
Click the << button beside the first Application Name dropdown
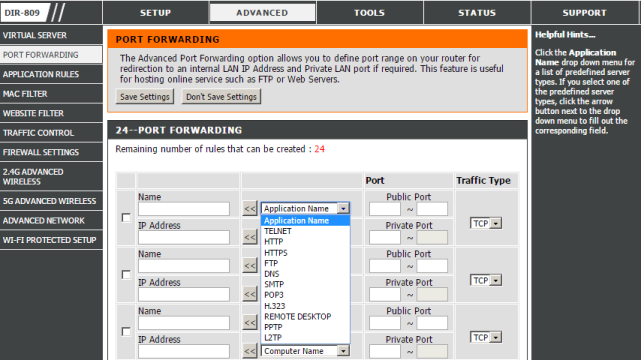250,208
